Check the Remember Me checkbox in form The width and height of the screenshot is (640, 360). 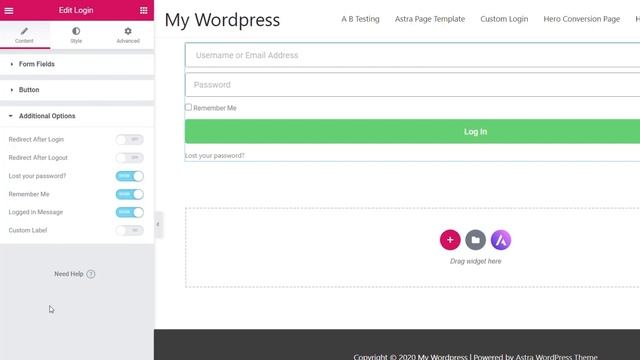(x=188, y=107)
